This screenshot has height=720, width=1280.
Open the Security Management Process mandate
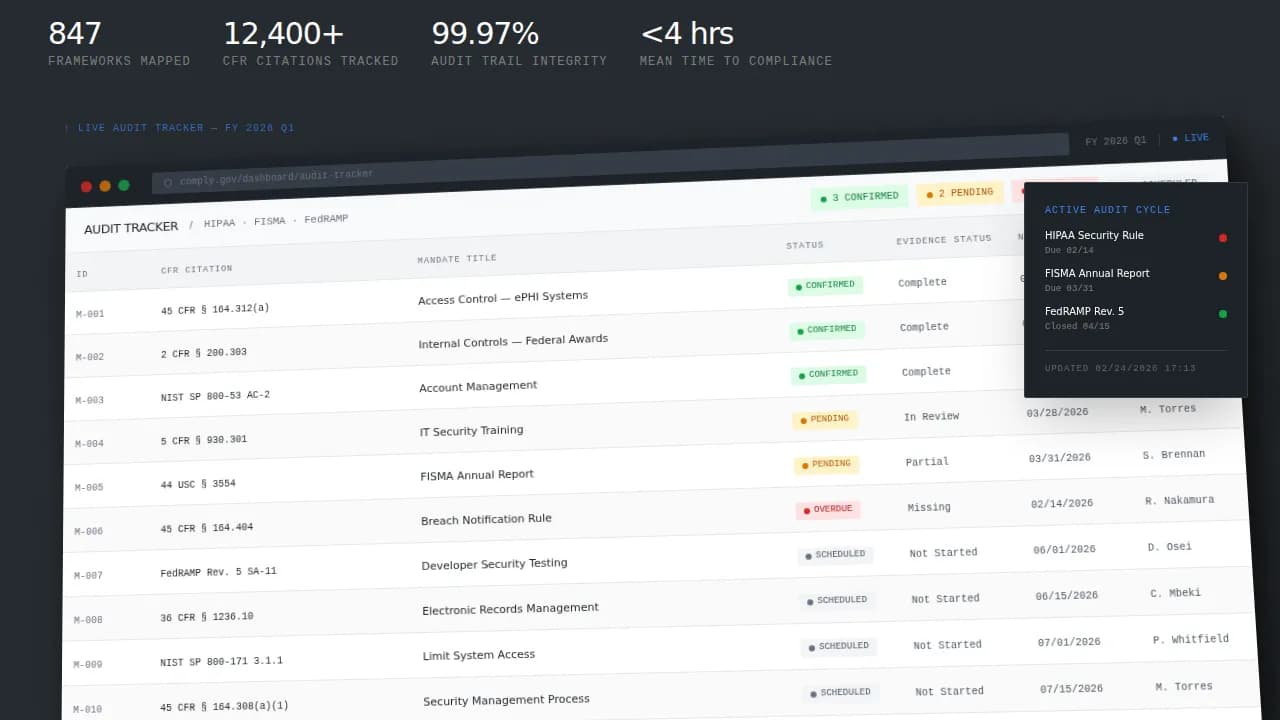click(x=506, y=701)
